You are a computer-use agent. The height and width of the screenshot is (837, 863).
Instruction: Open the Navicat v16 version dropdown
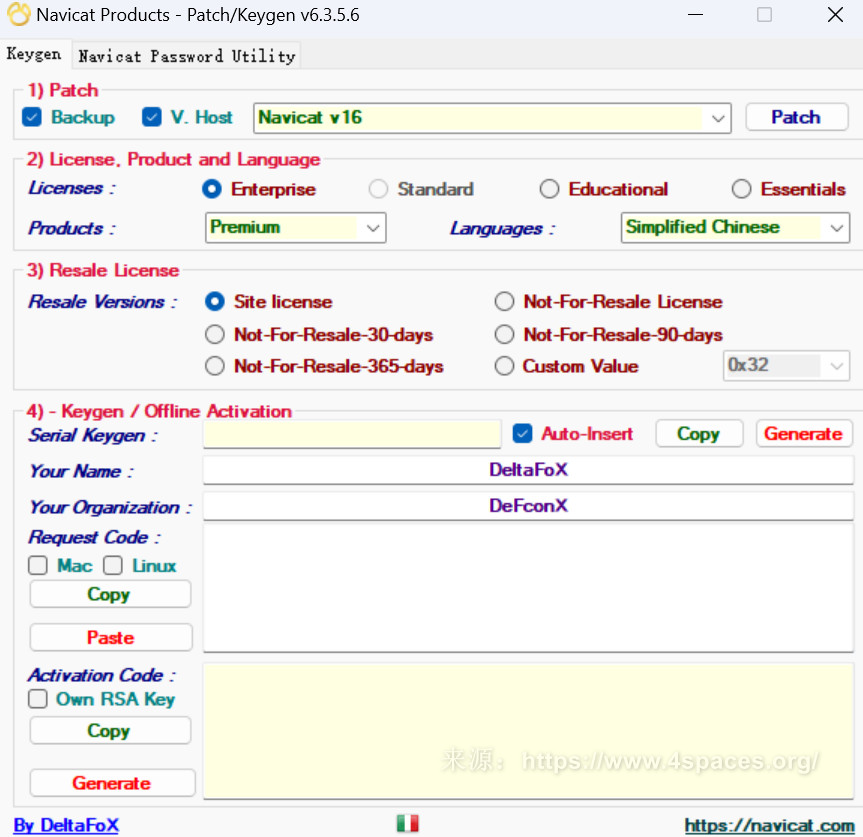(x=718, y=118)
